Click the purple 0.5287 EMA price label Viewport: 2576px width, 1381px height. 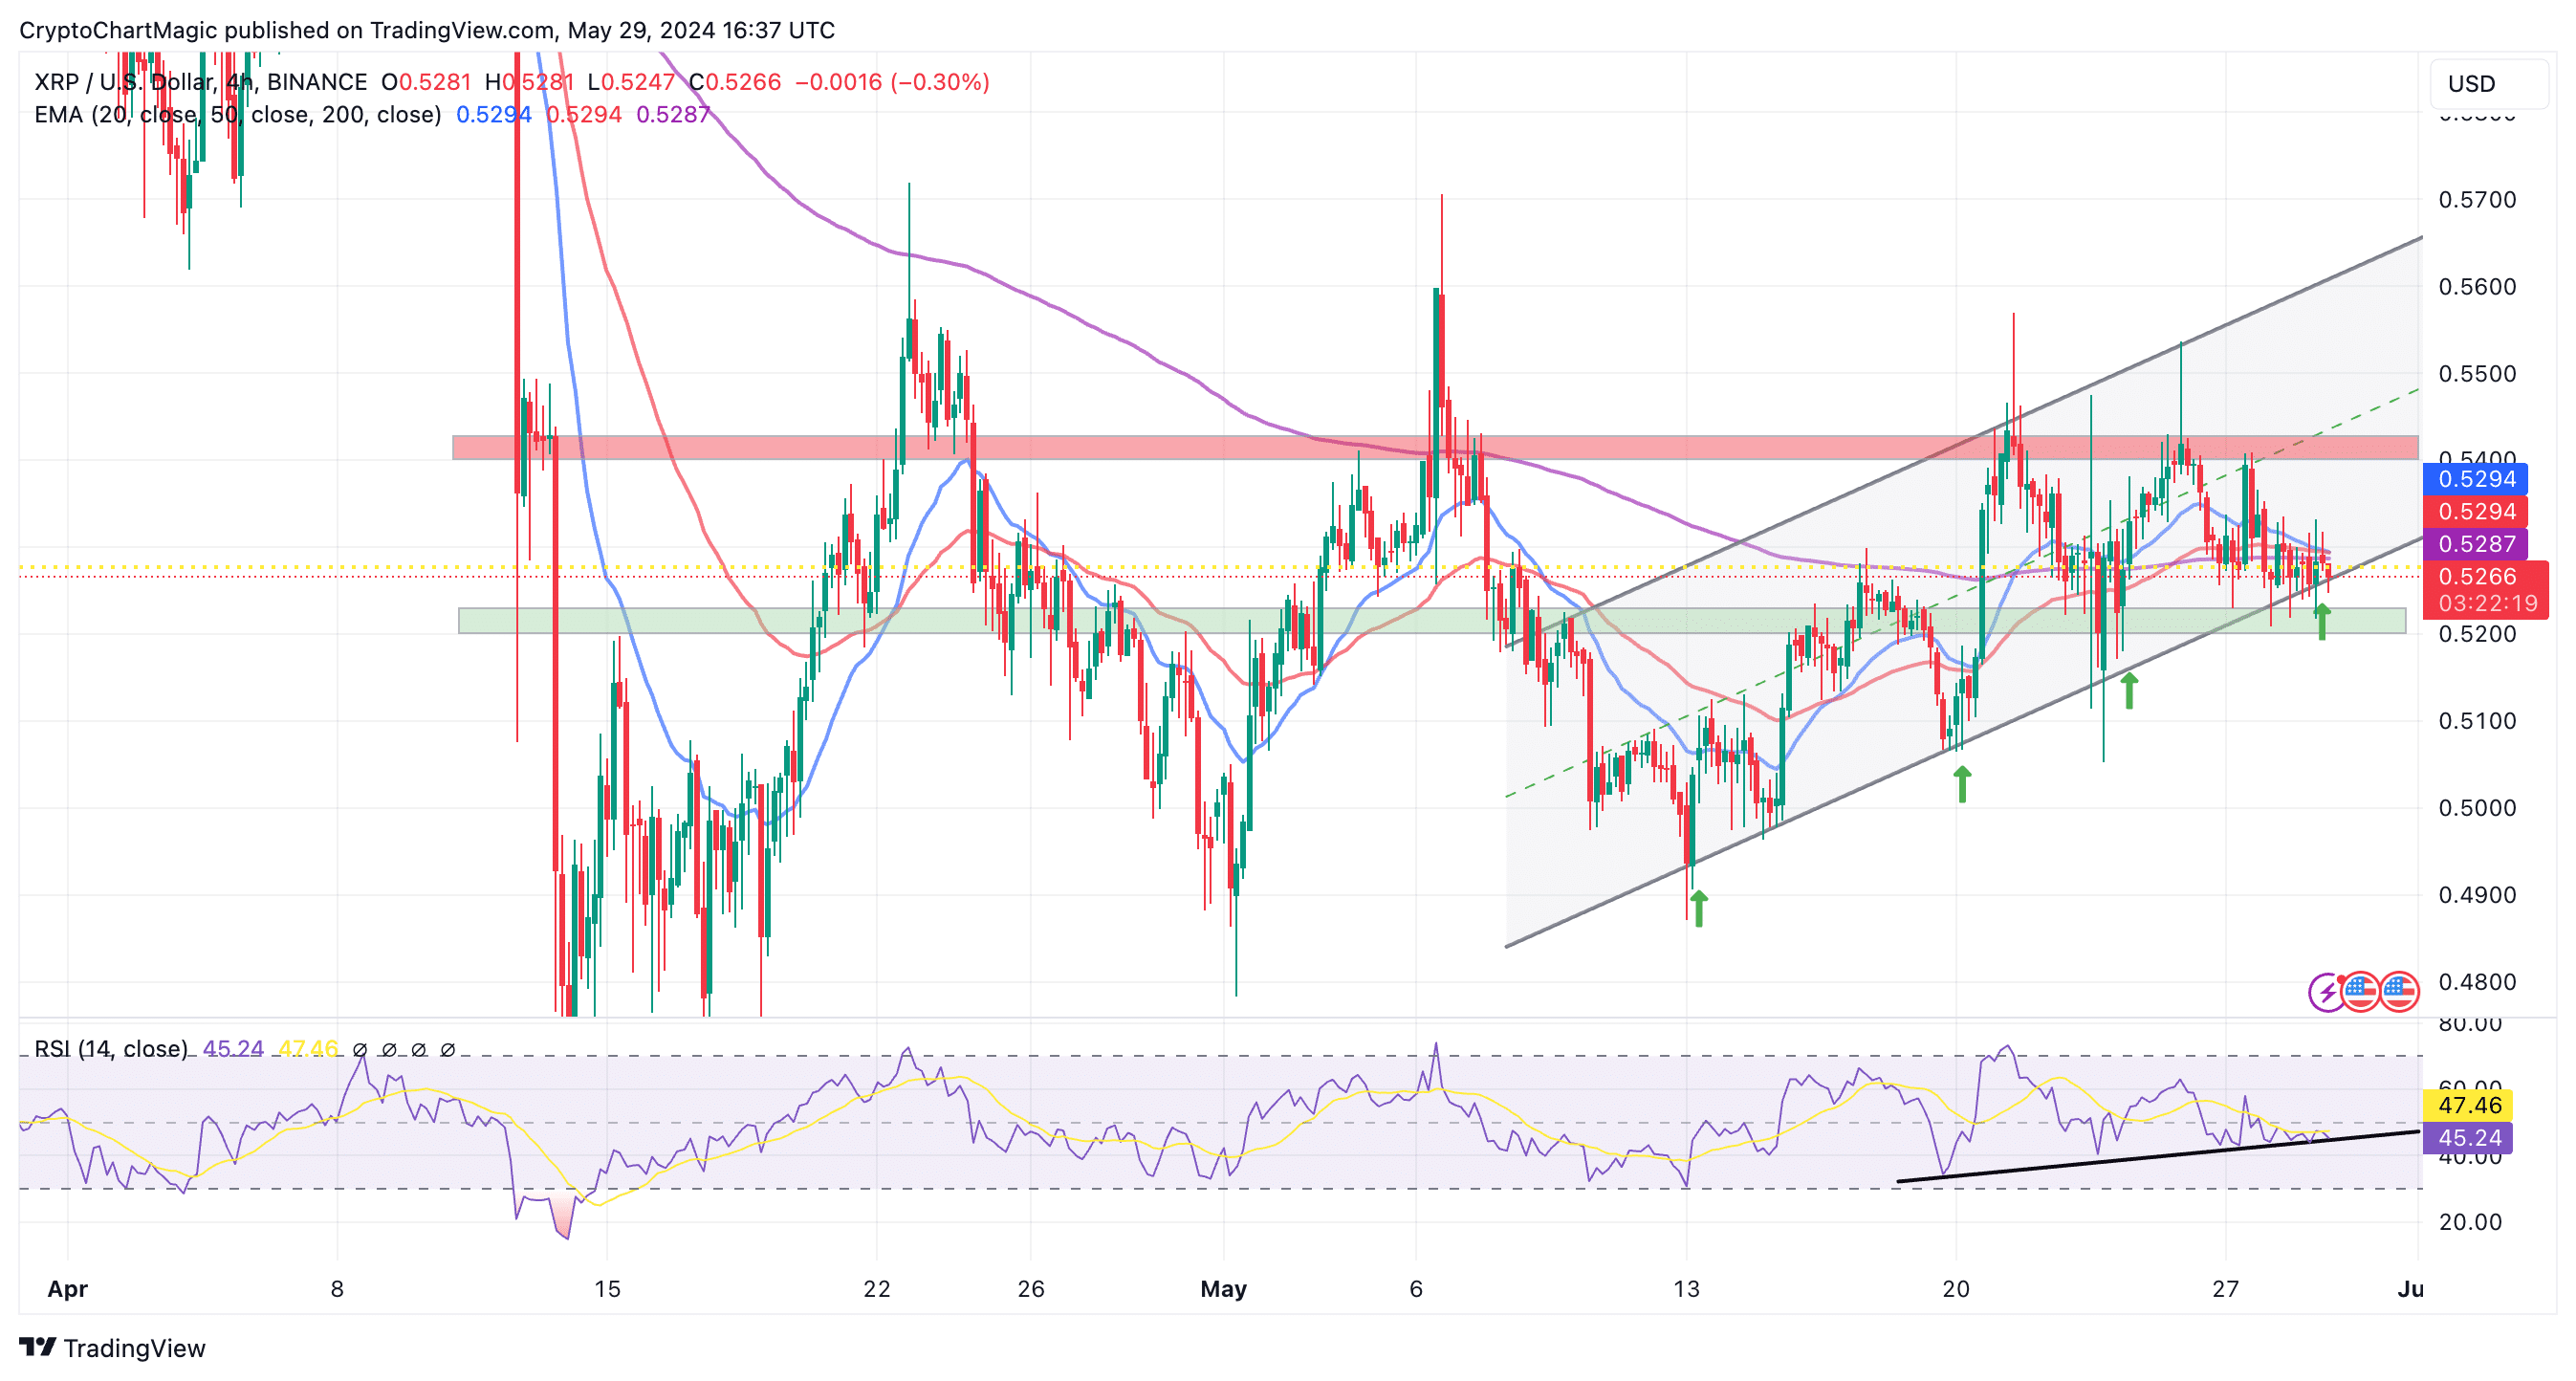(2475, 544)
